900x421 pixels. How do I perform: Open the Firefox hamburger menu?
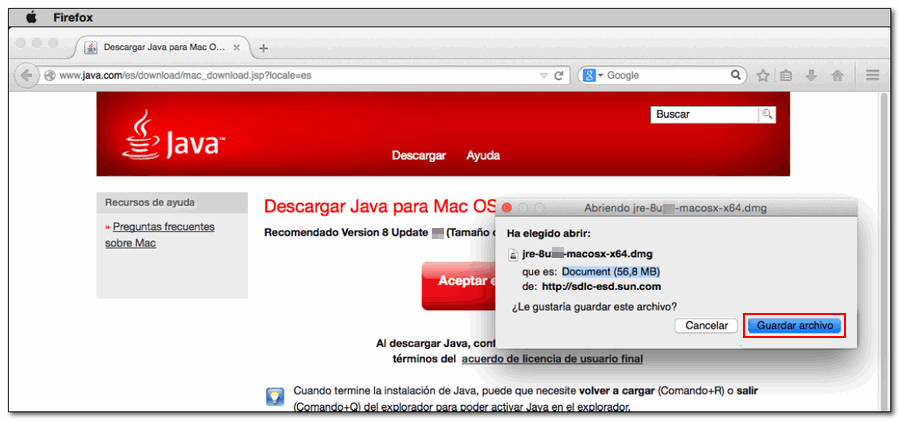872,75
